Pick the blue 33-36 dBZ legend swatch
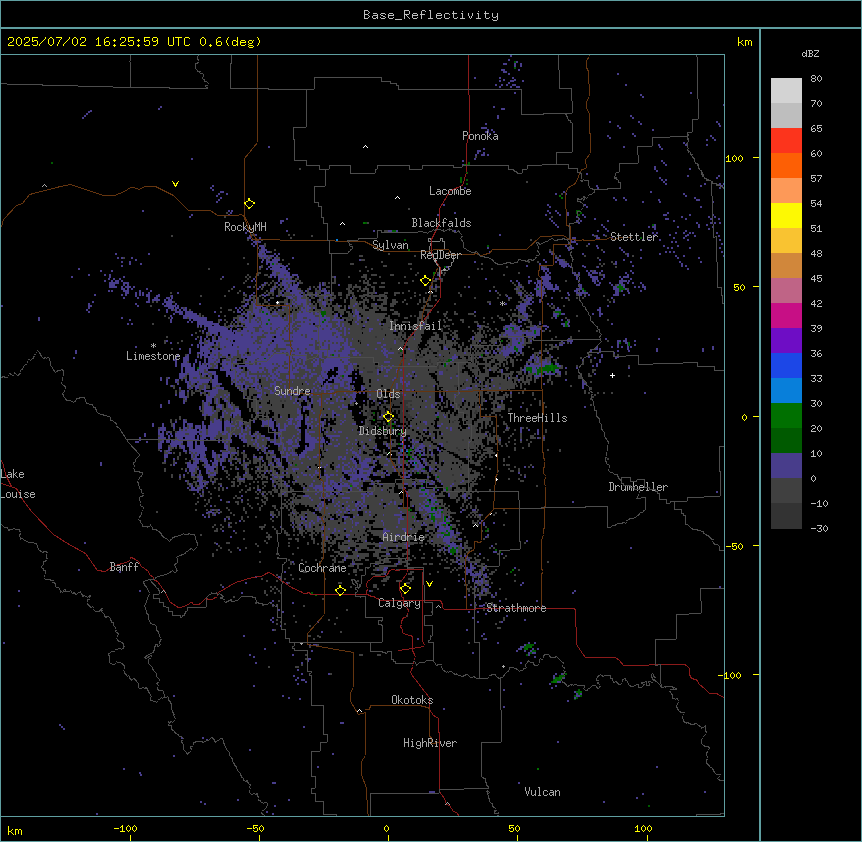Viewport: 862px width, 842px height. [786, 365]
